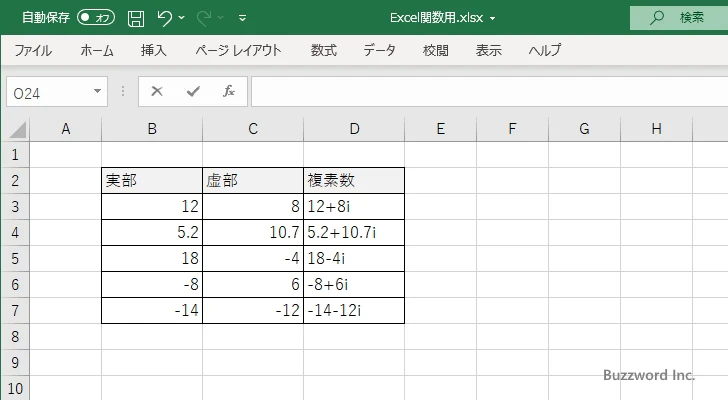Click the formula bar Cancel X icon
This screenshot has height=400, width=728.
pos(156,91)
